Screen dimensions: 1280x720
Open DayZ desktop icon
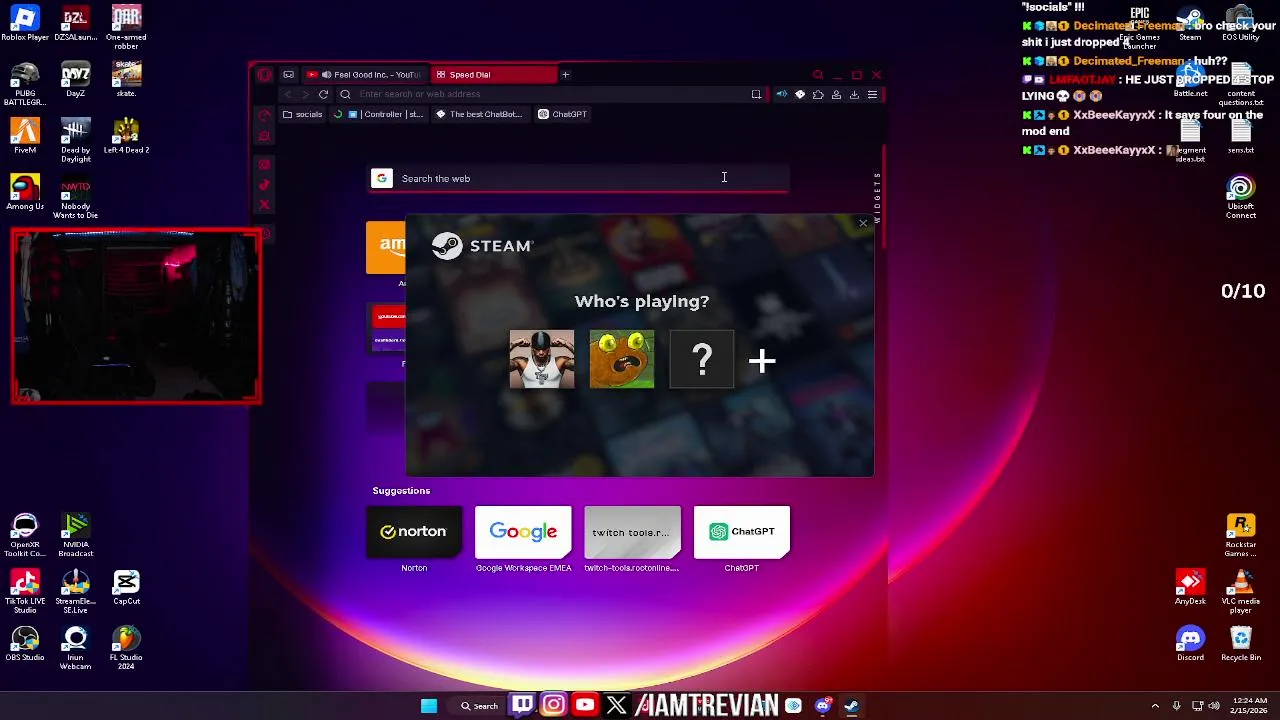pyautogui.click(x=75, y=80)
